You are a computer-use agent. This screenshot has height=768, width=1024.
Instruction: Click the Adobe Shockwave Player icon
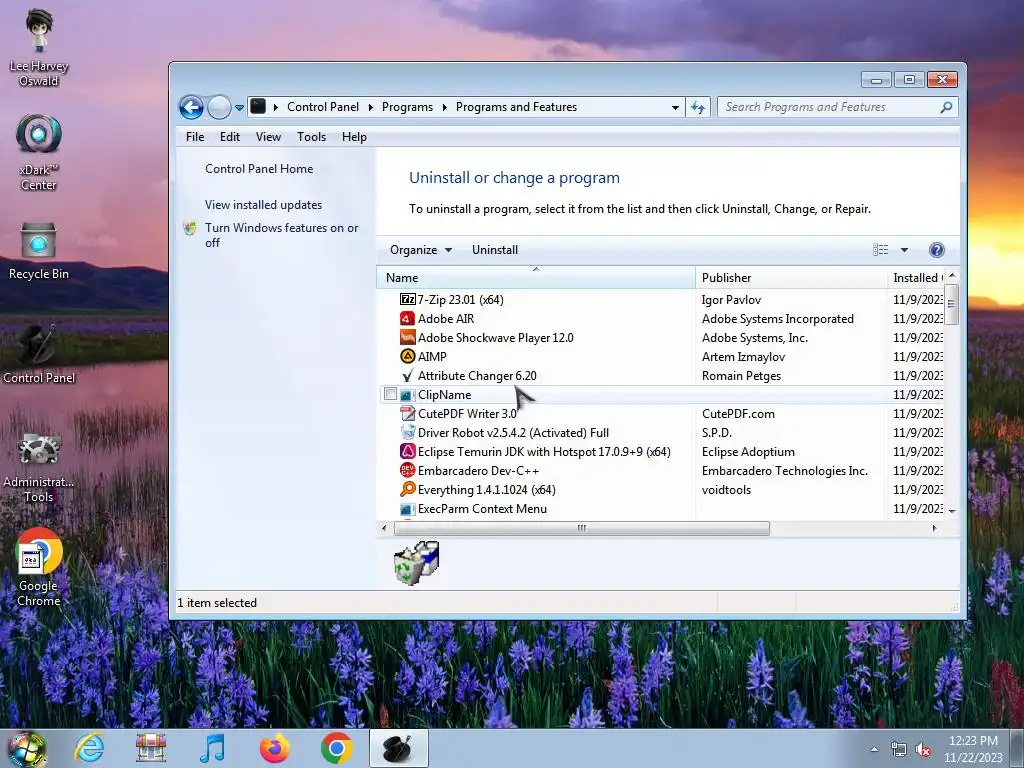tap(408, 338)
